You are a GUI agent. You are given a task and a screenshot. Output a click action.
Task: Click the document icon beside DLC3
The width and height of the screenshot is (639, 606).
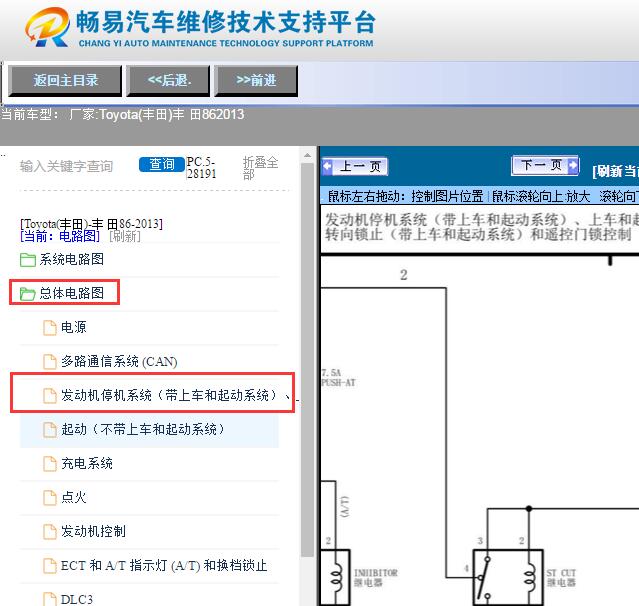pos(50,599)
